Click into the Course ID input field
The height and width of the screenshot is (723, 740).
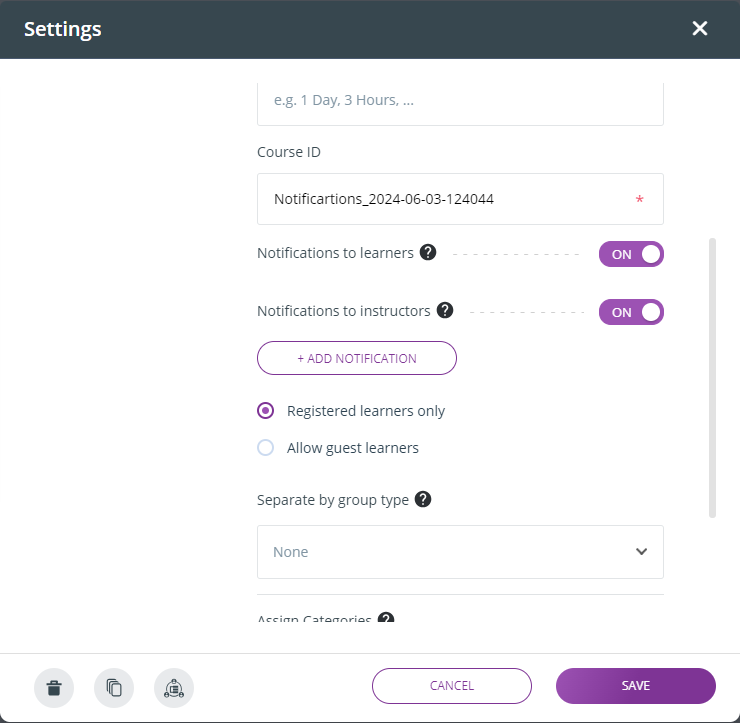[x=460, y=199]
